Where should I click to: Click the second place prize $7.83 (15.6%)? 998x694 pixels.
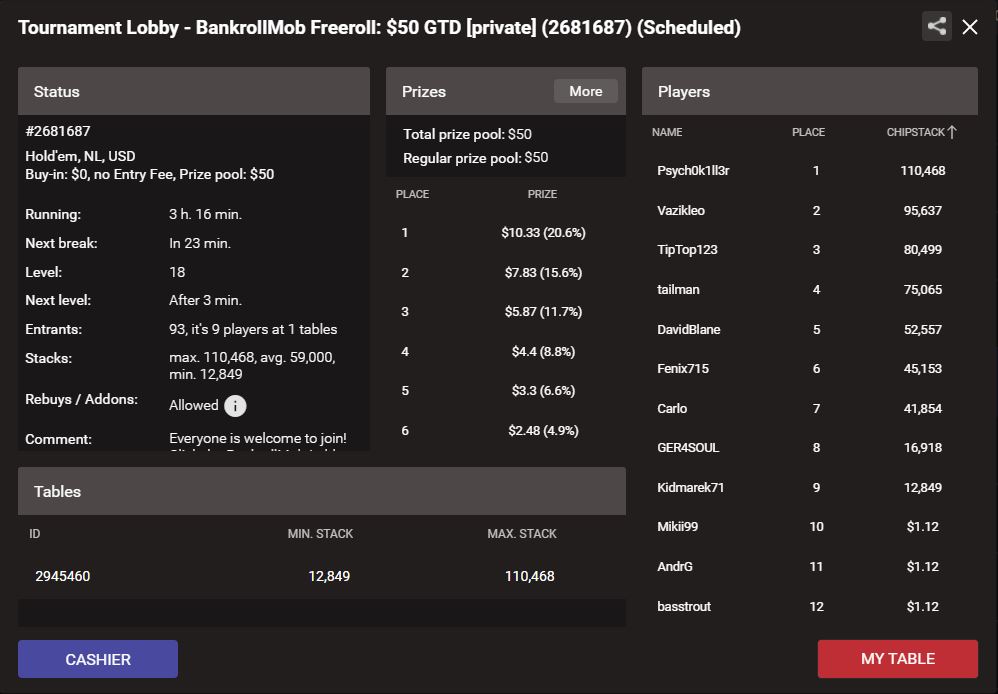pyautogui.click(x=543, y=273)
